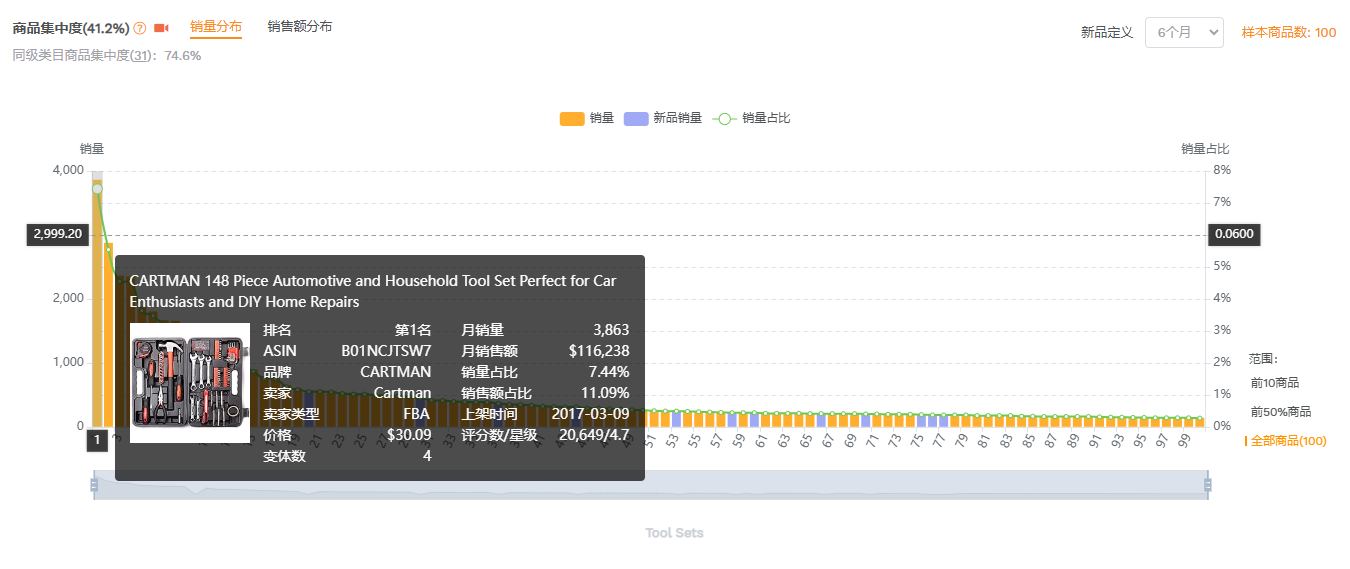This screenshot has height=569, width=1350.
Task: Click the help question mark icon
Action: click(140, 28)
